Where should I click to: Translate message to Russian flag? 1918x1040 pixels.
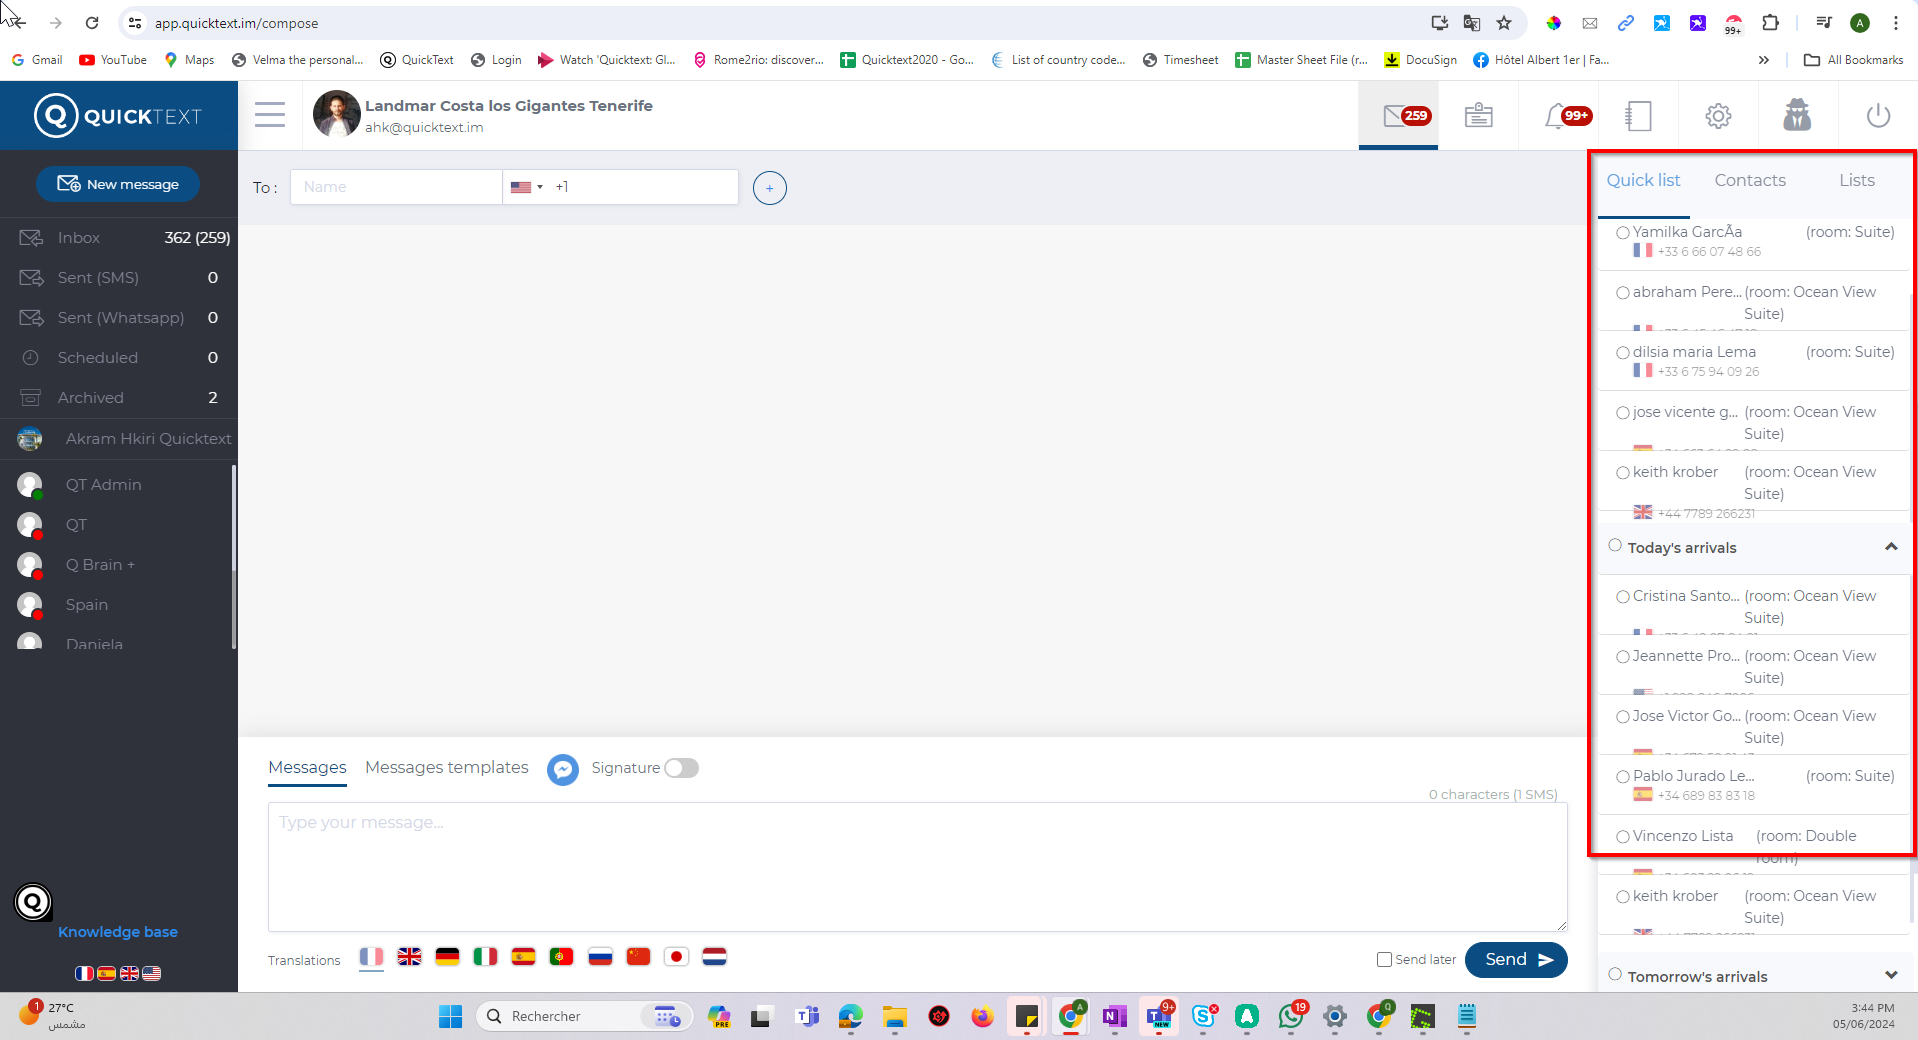pos(600,957)
